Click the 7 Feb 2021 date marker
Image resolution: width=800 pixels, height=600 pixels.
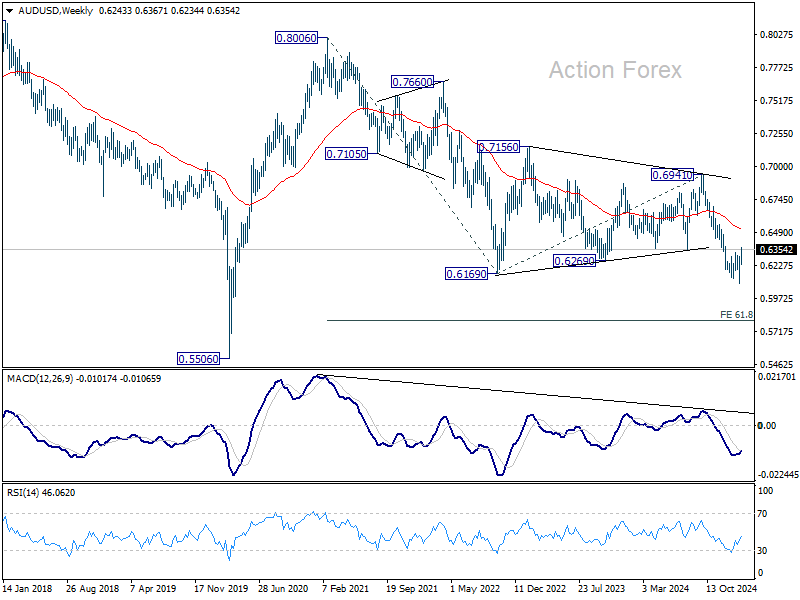pyautogui.click(x=345, y=589)
